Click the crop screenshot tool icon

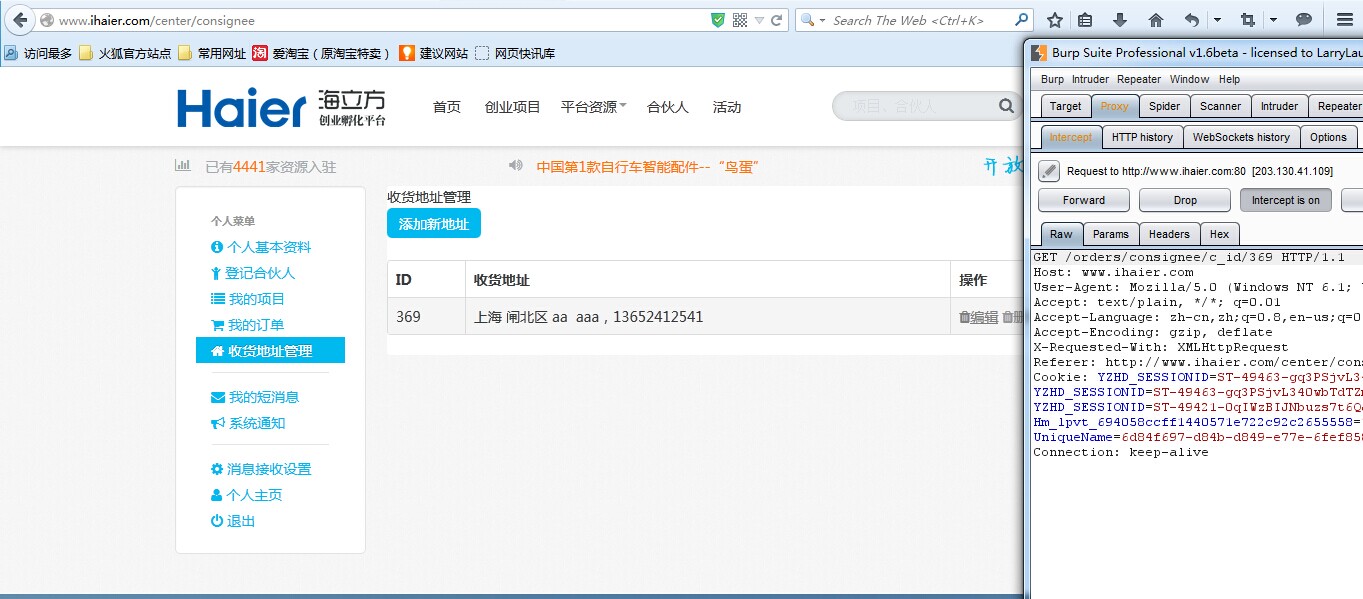click(x=1248, y=20)
